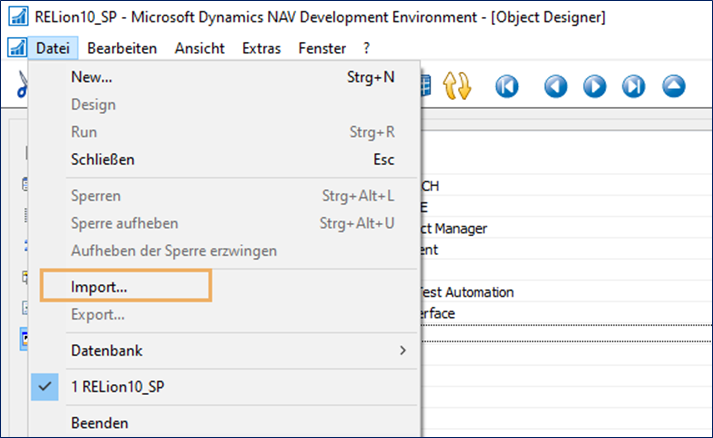Image resolution: width=713 pixels, height=438 pixels.
Task: Go to next record using right arrow icon
Action: click(x=595, y=86)
